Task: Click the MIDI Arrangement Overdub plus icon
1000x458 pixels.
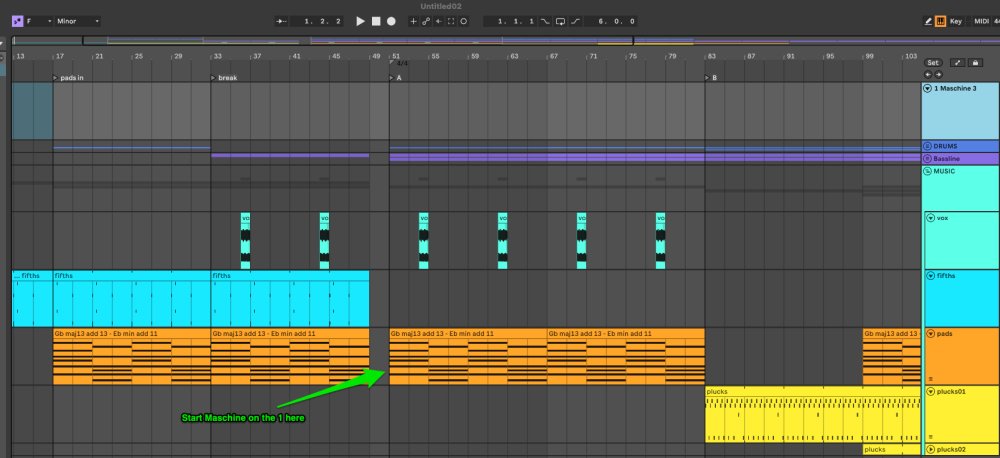Action: click(413, 21)
